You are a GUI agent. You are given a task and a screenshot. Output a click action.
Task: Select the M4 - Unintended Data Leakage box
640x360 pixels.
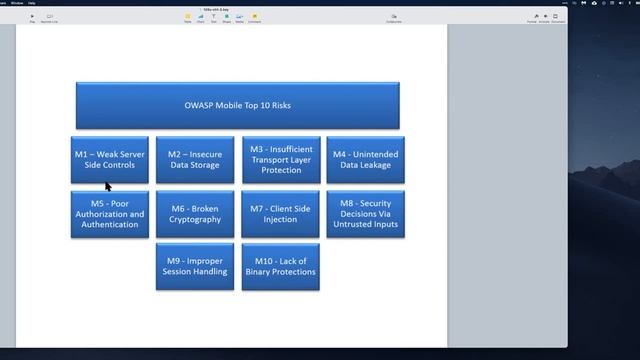coord(366,160)
